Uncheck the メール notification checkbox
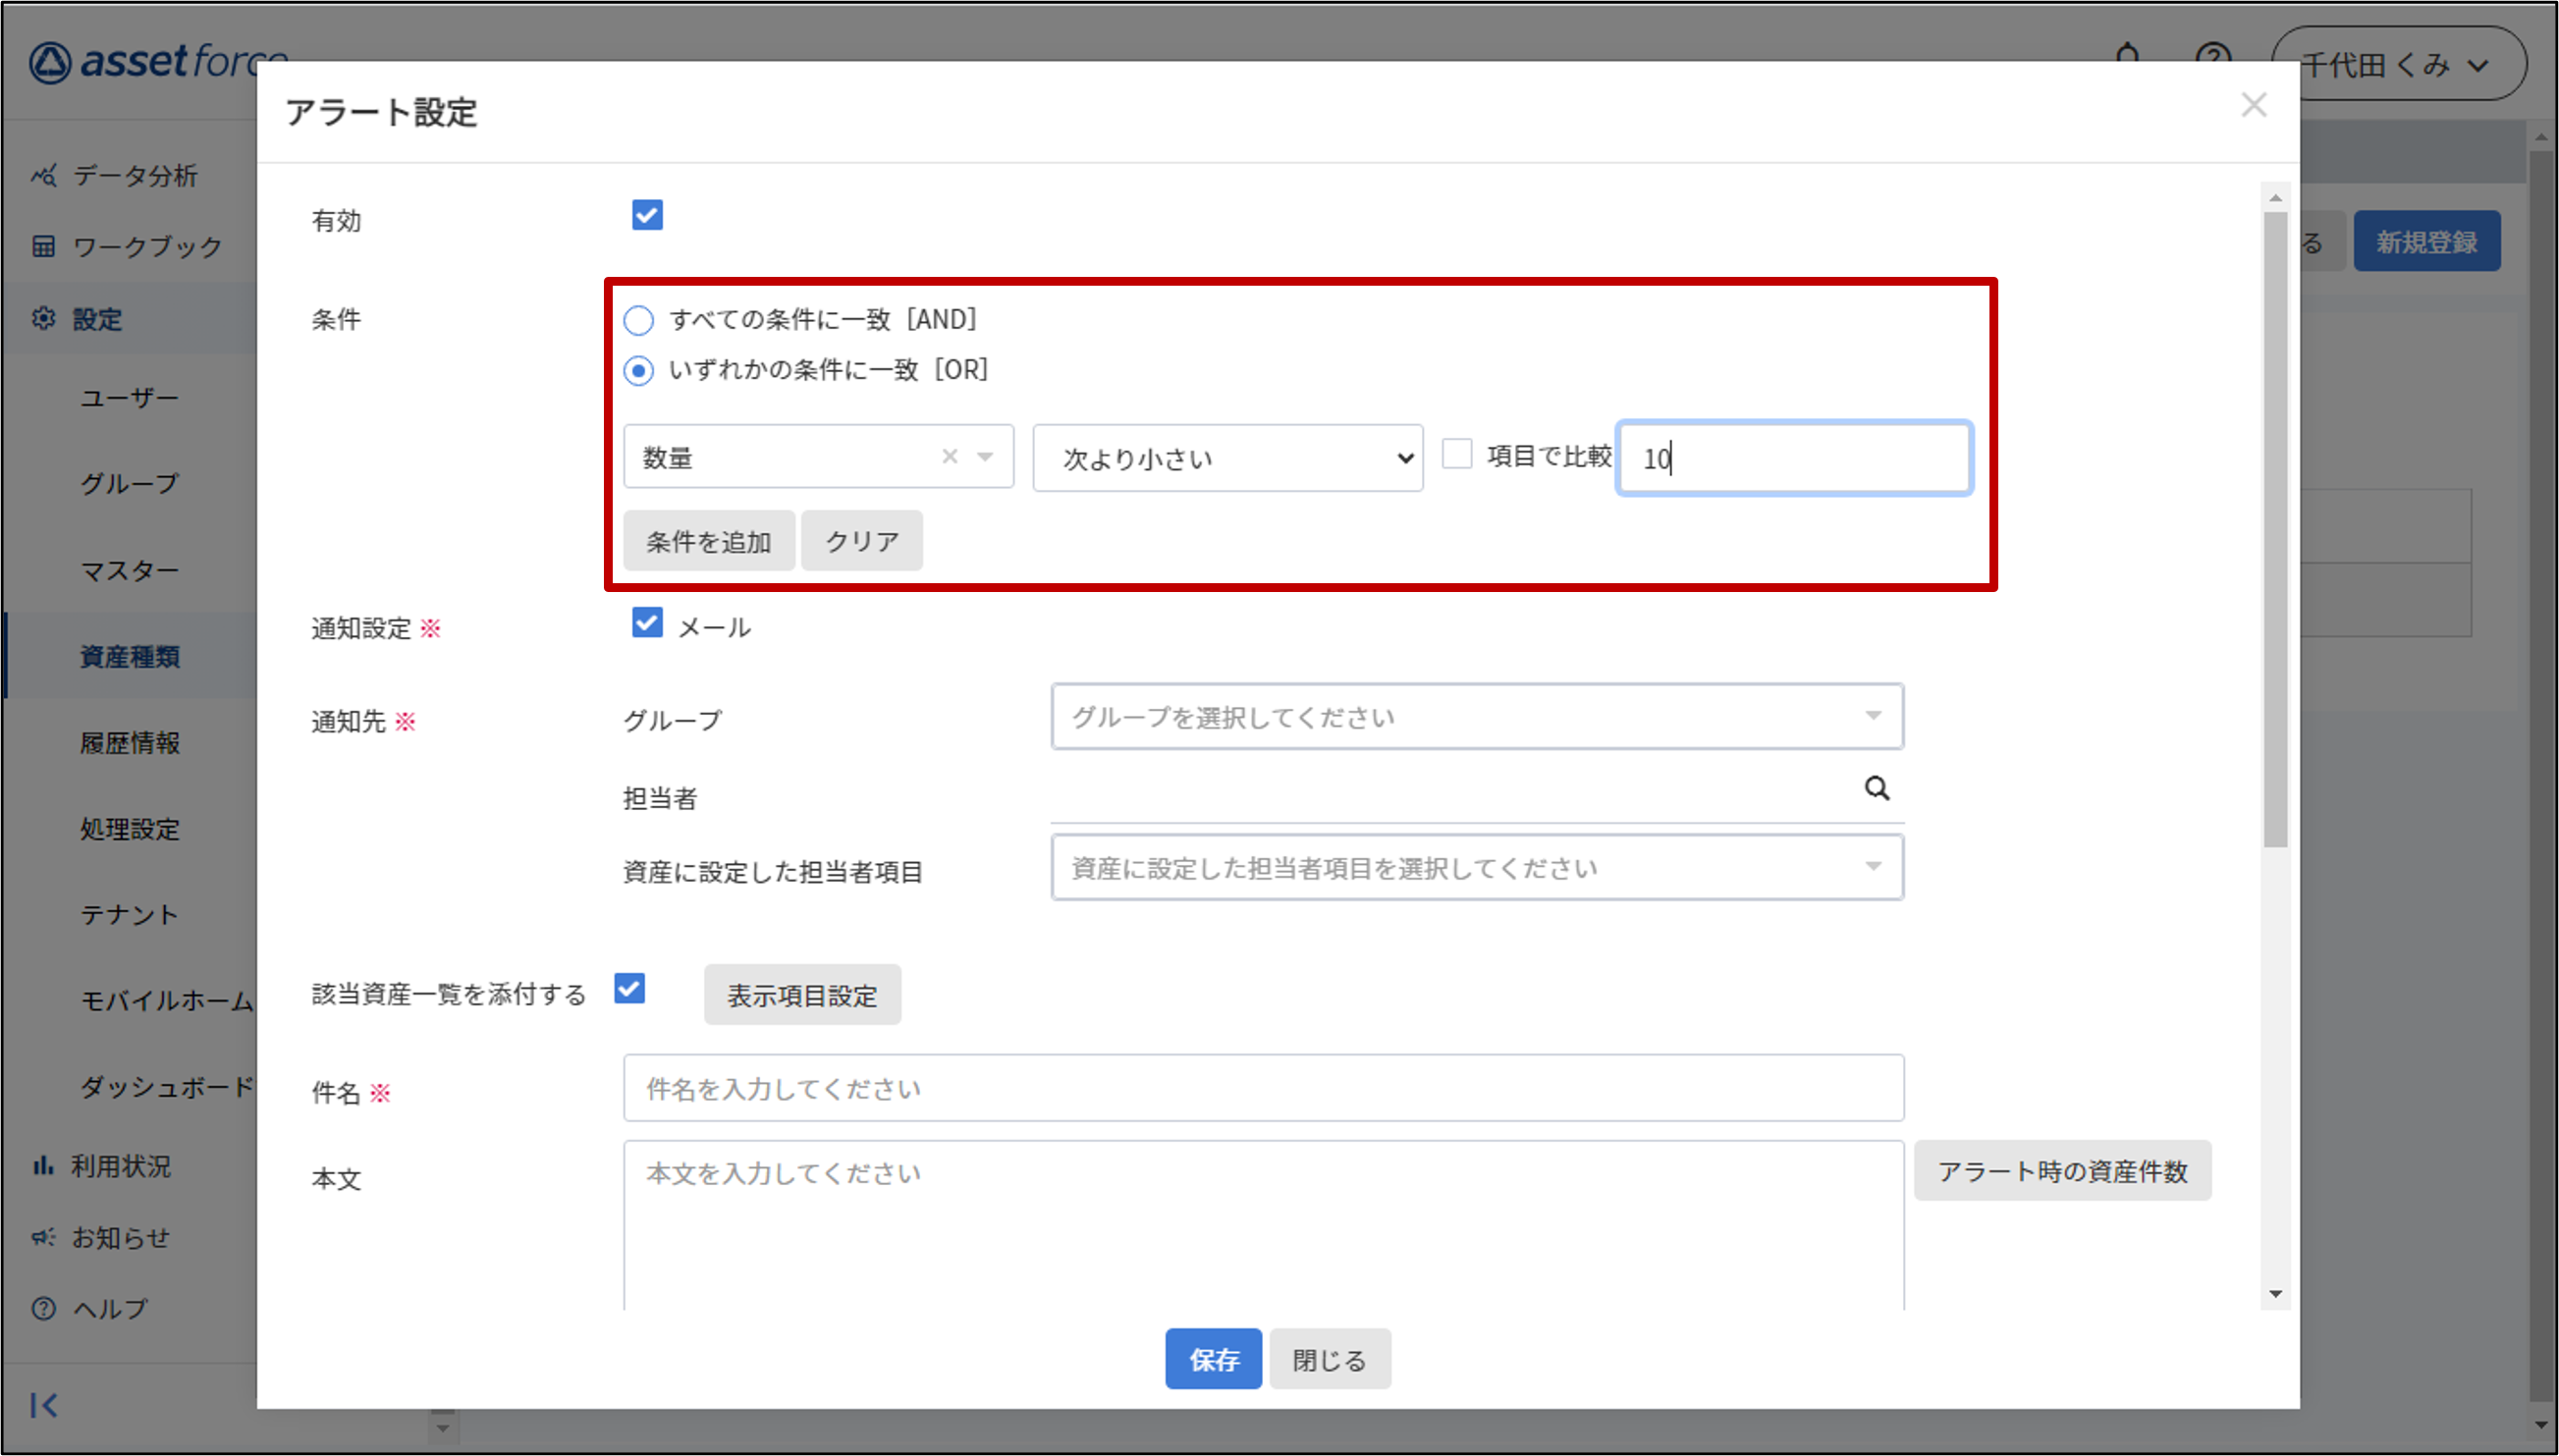 pos(647,624)
